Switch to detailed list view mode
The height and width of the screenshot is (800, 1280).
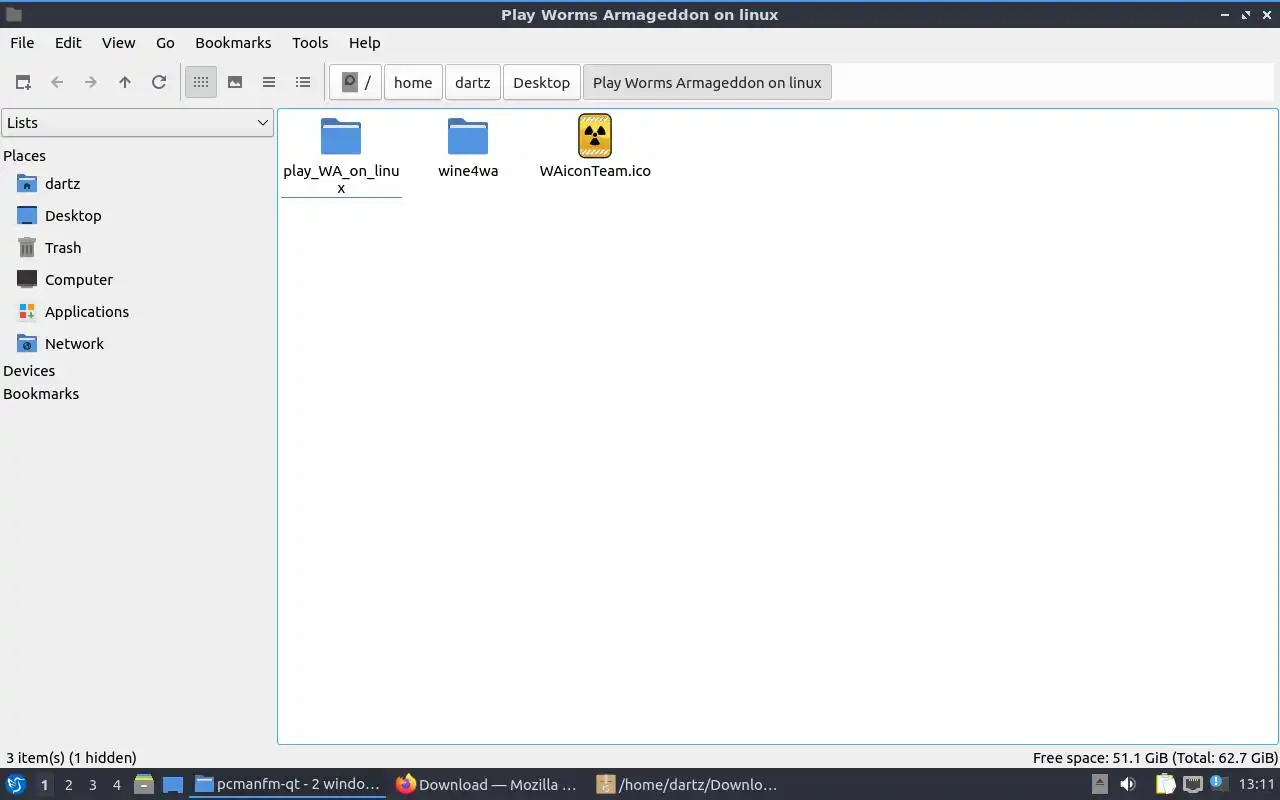(303, 82)
